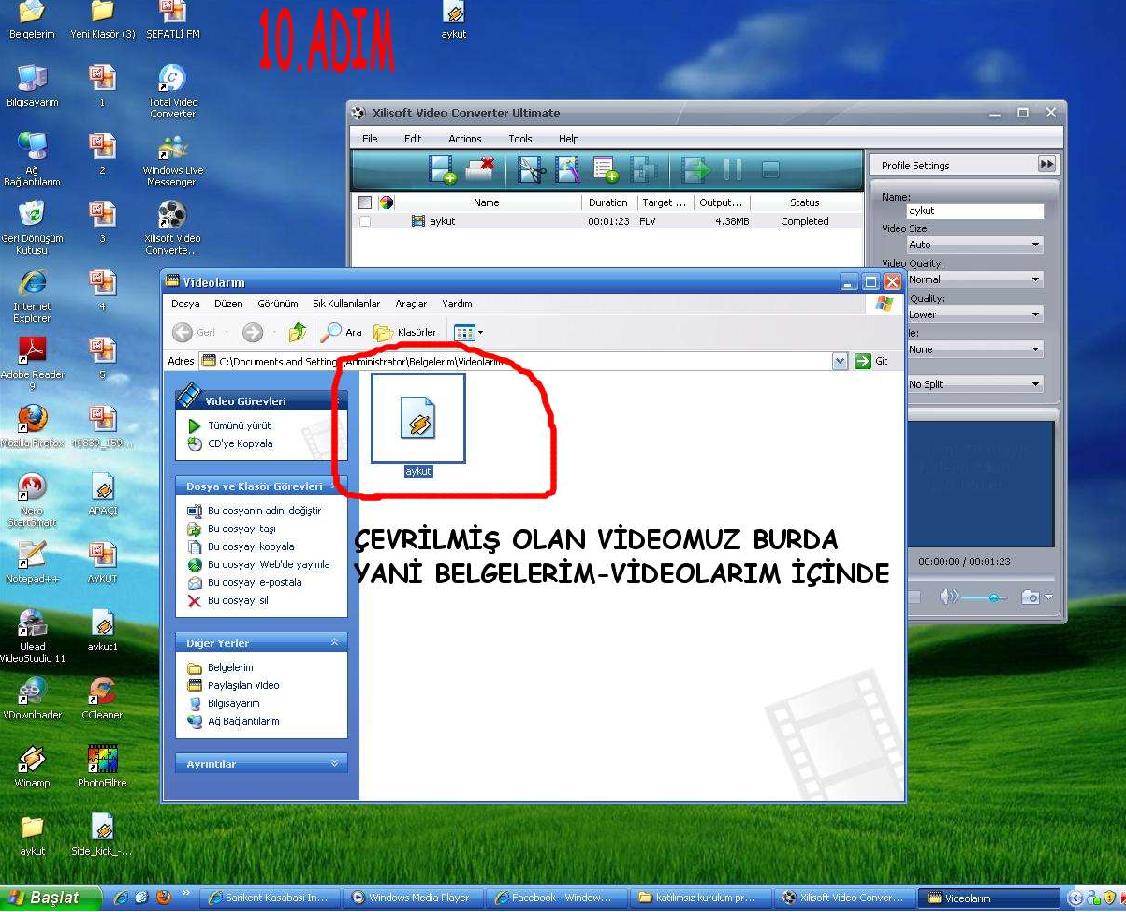
Task: Open File menu in Xilisoft
Action: [x=369, y=139]
